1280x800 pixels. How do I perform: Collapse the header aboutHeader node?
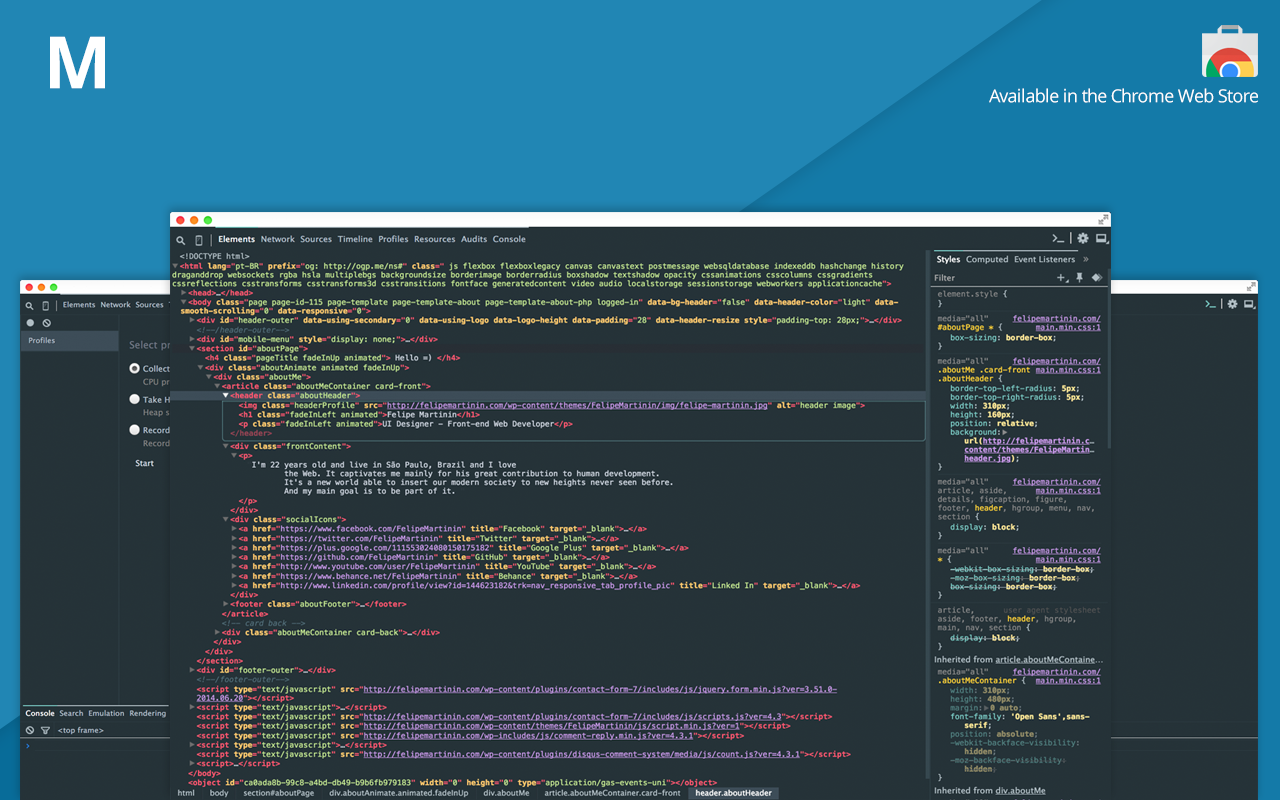pos(226,396)
